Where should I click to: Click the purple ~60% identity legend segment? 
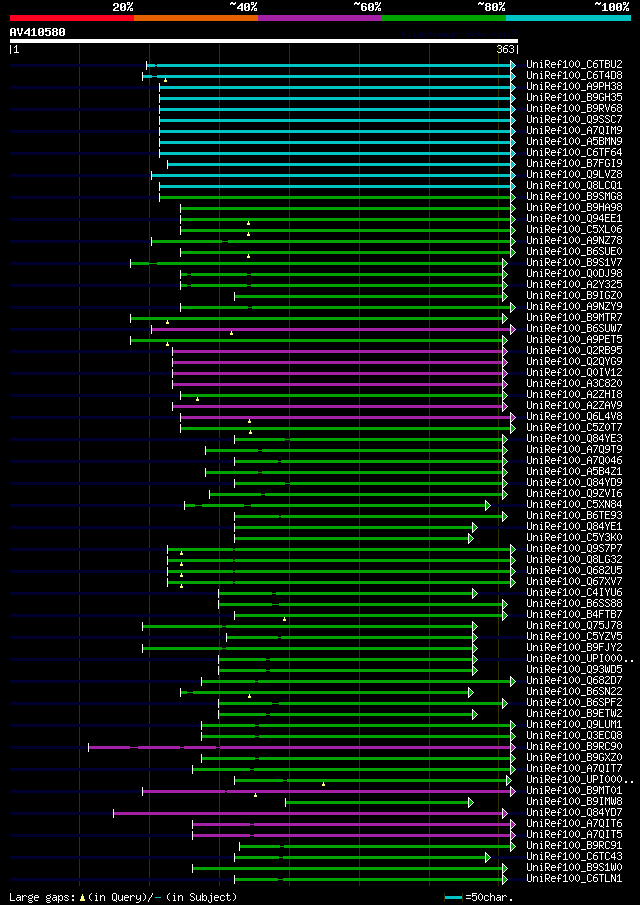click(x=320, y=18)
